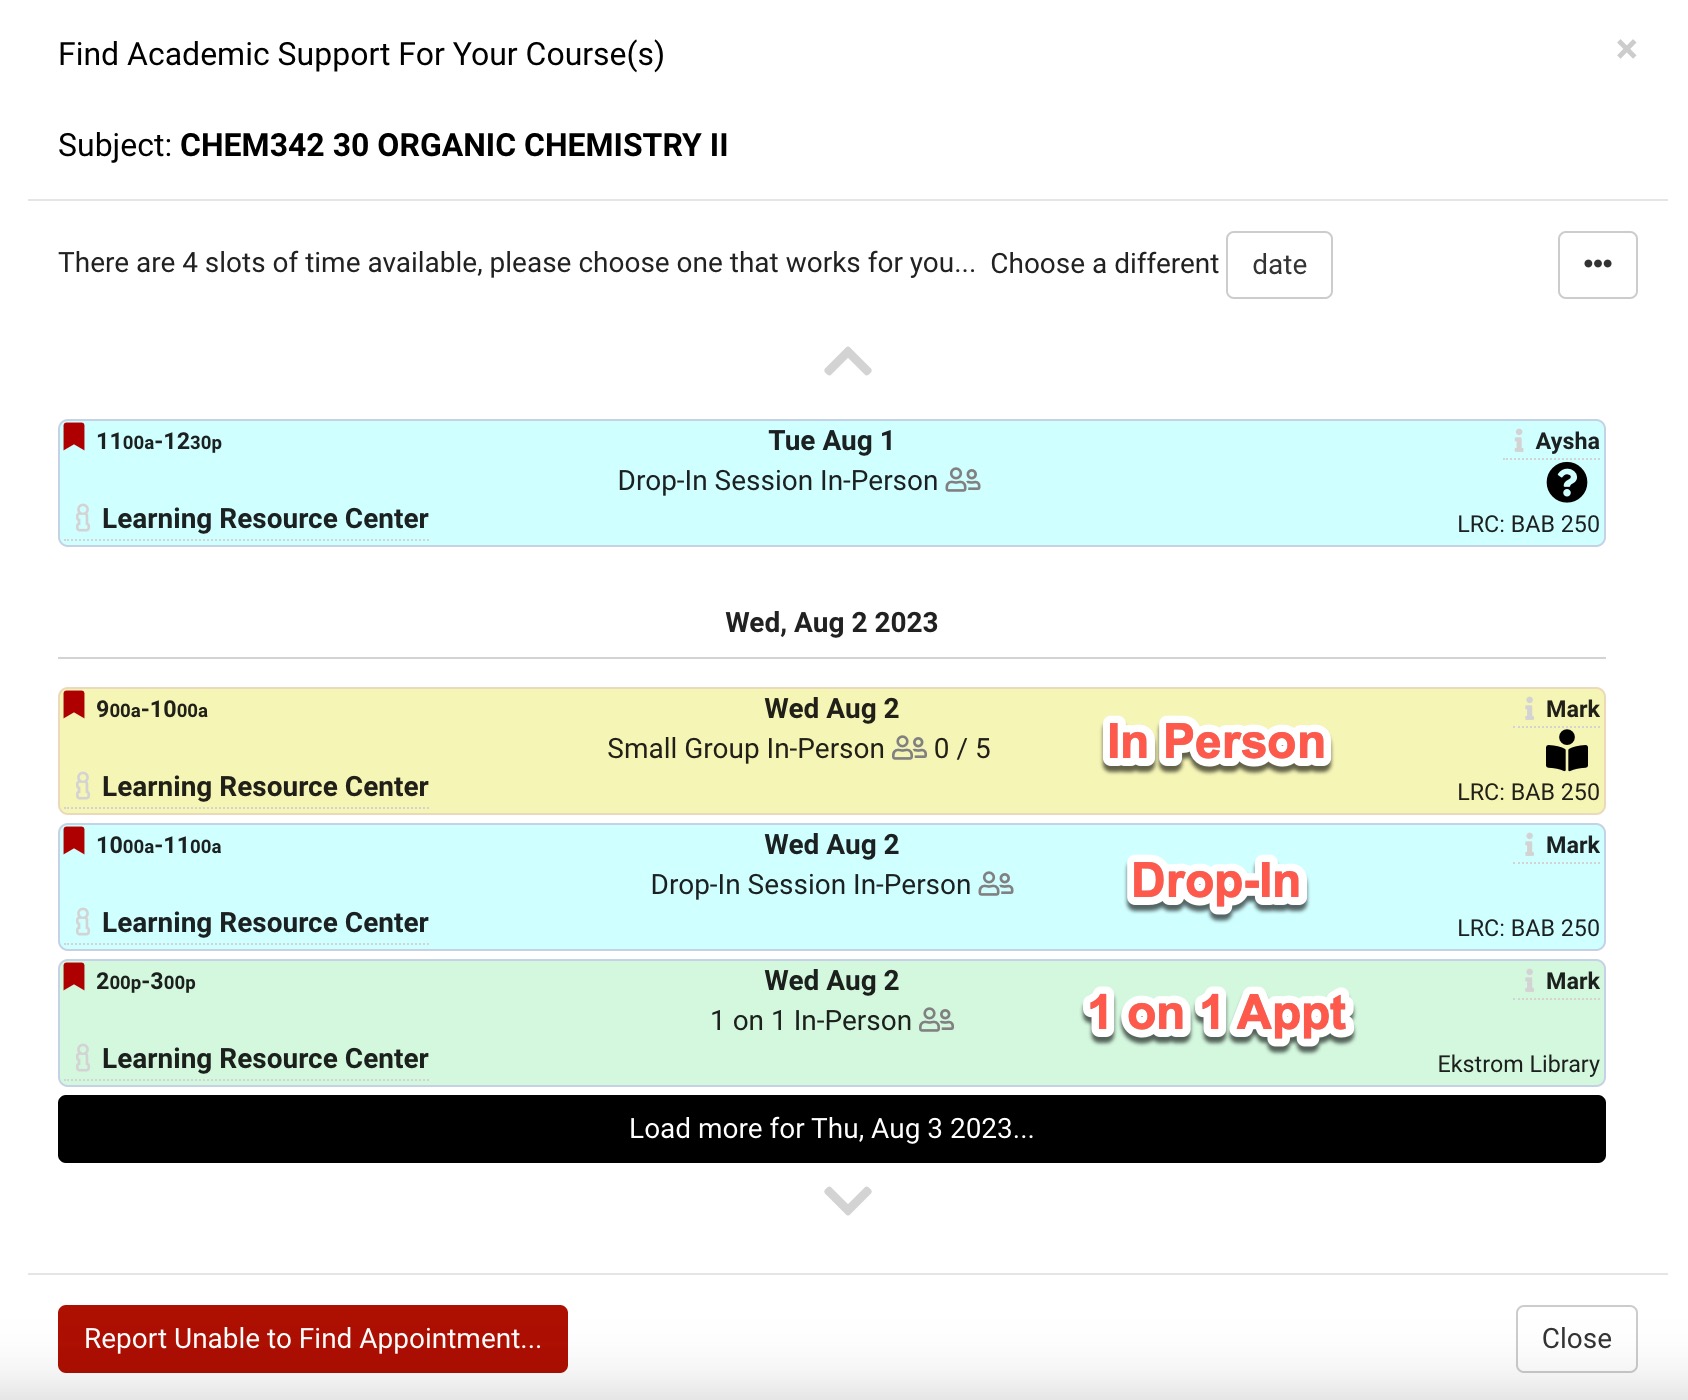Click the red bookmark icon for 200p-300p slot
The image size is (1688, 1400).
coord(74,977)
